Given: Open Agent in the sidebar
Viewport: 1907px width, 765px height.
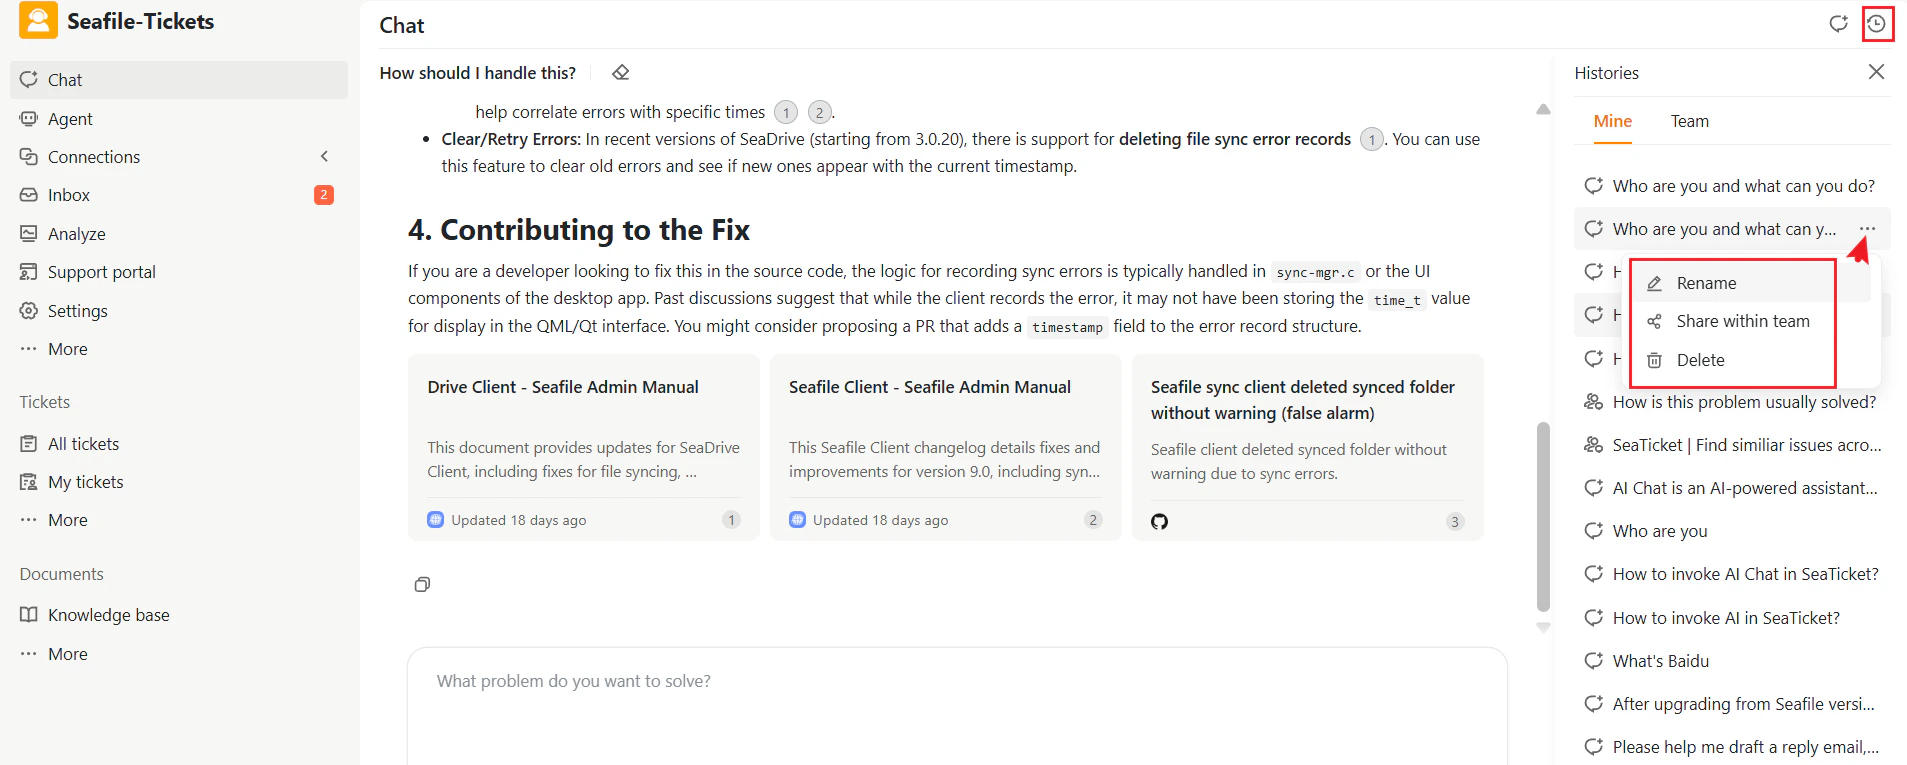Looking at the screenshot, I should 179,119.
